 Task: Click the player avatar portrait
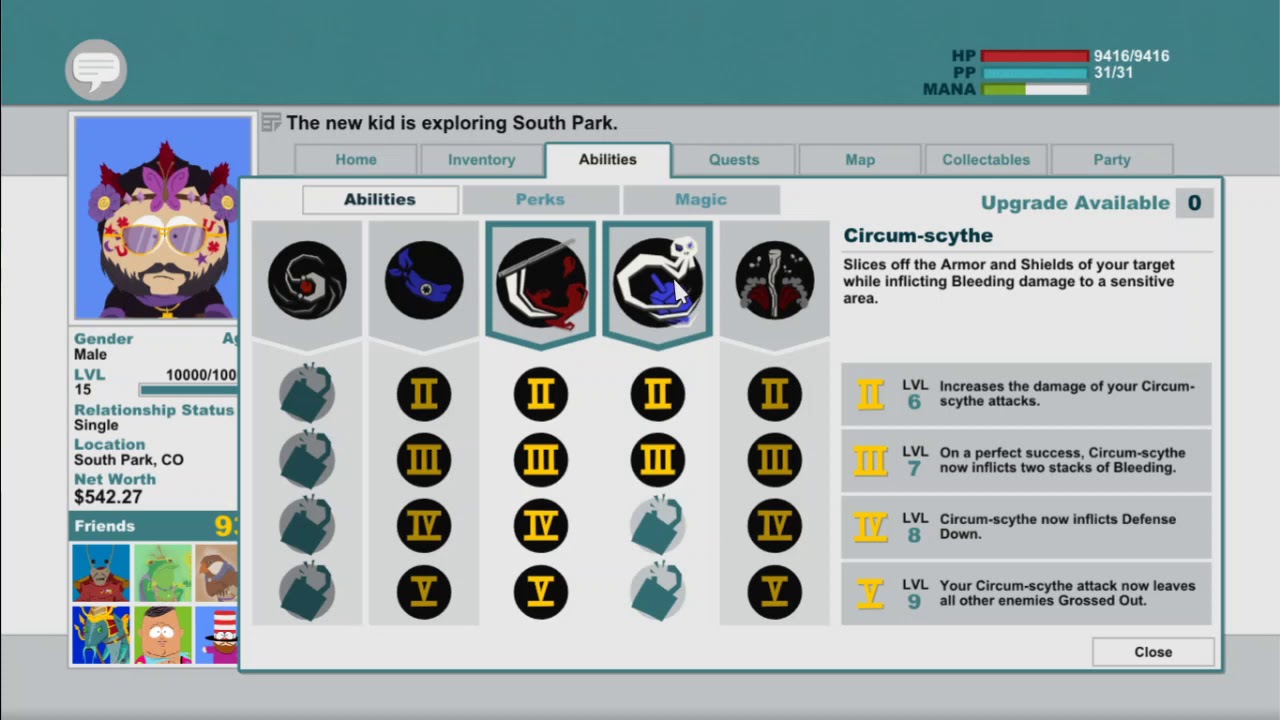[162, 217]
